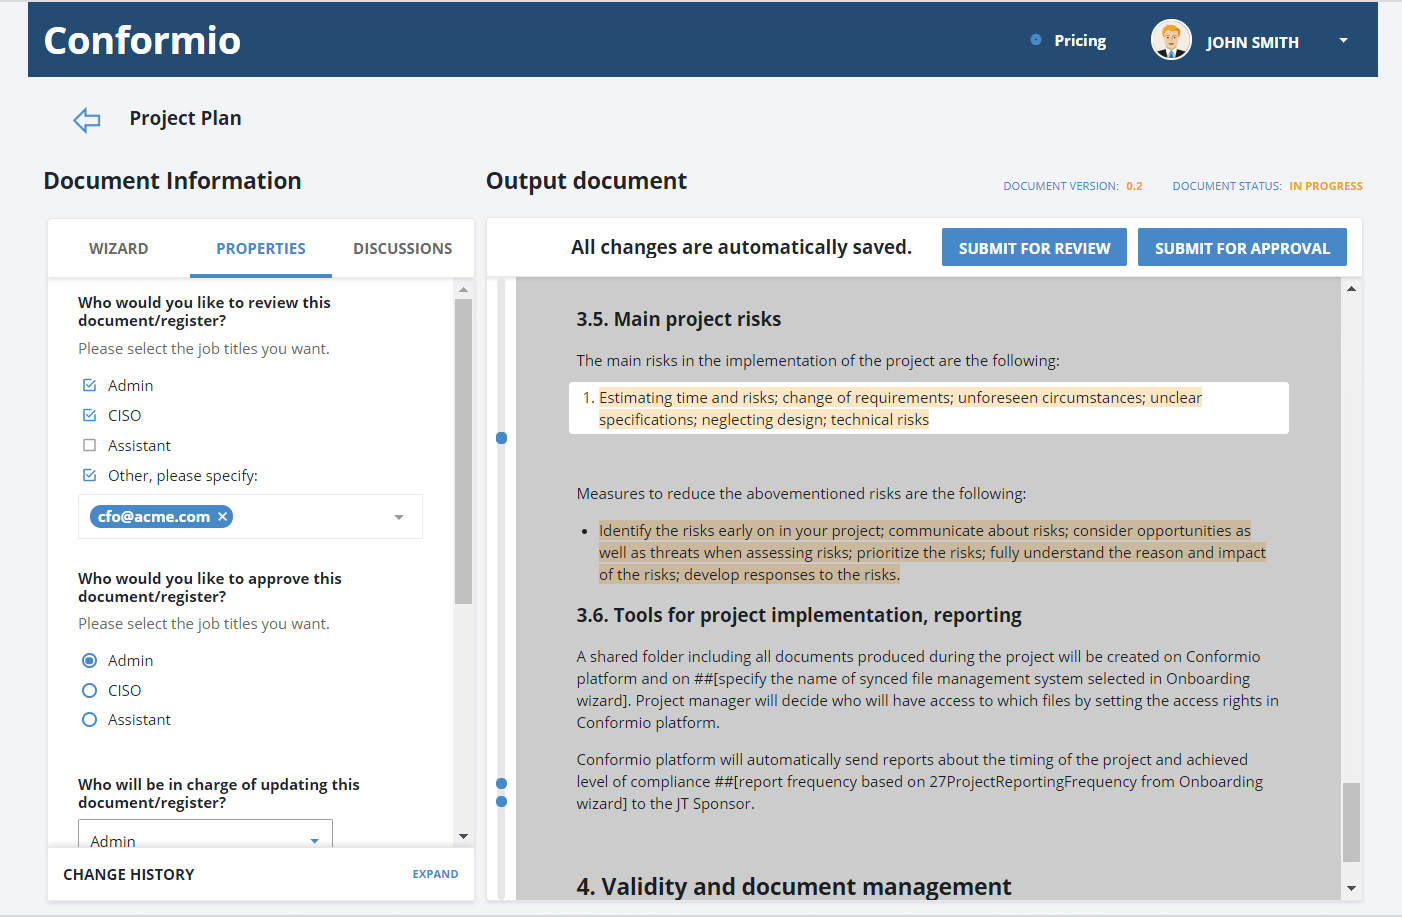
Task: Click the 'Project Plan' title
Action: coord(185,118)
